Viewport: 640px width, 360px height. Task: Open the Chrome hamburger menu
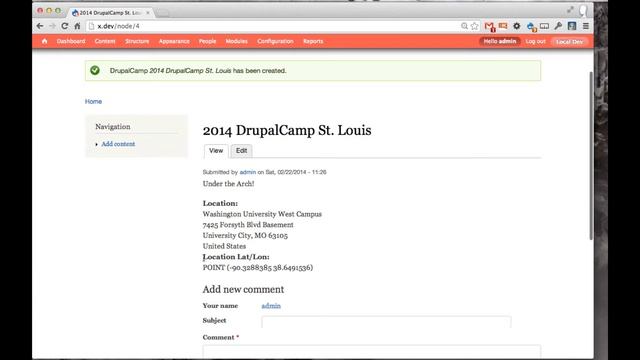click(x=586, y=26)
